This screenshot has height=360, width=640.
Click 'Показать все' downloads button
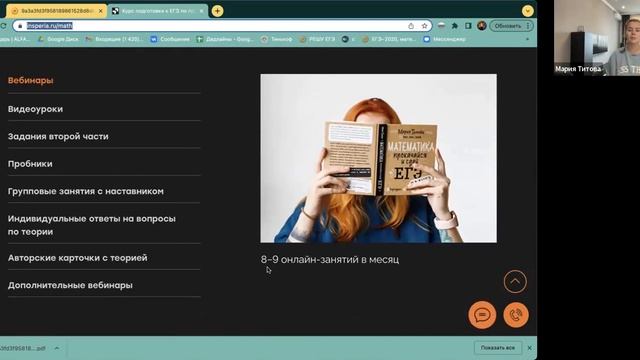(x=498, y=348)
